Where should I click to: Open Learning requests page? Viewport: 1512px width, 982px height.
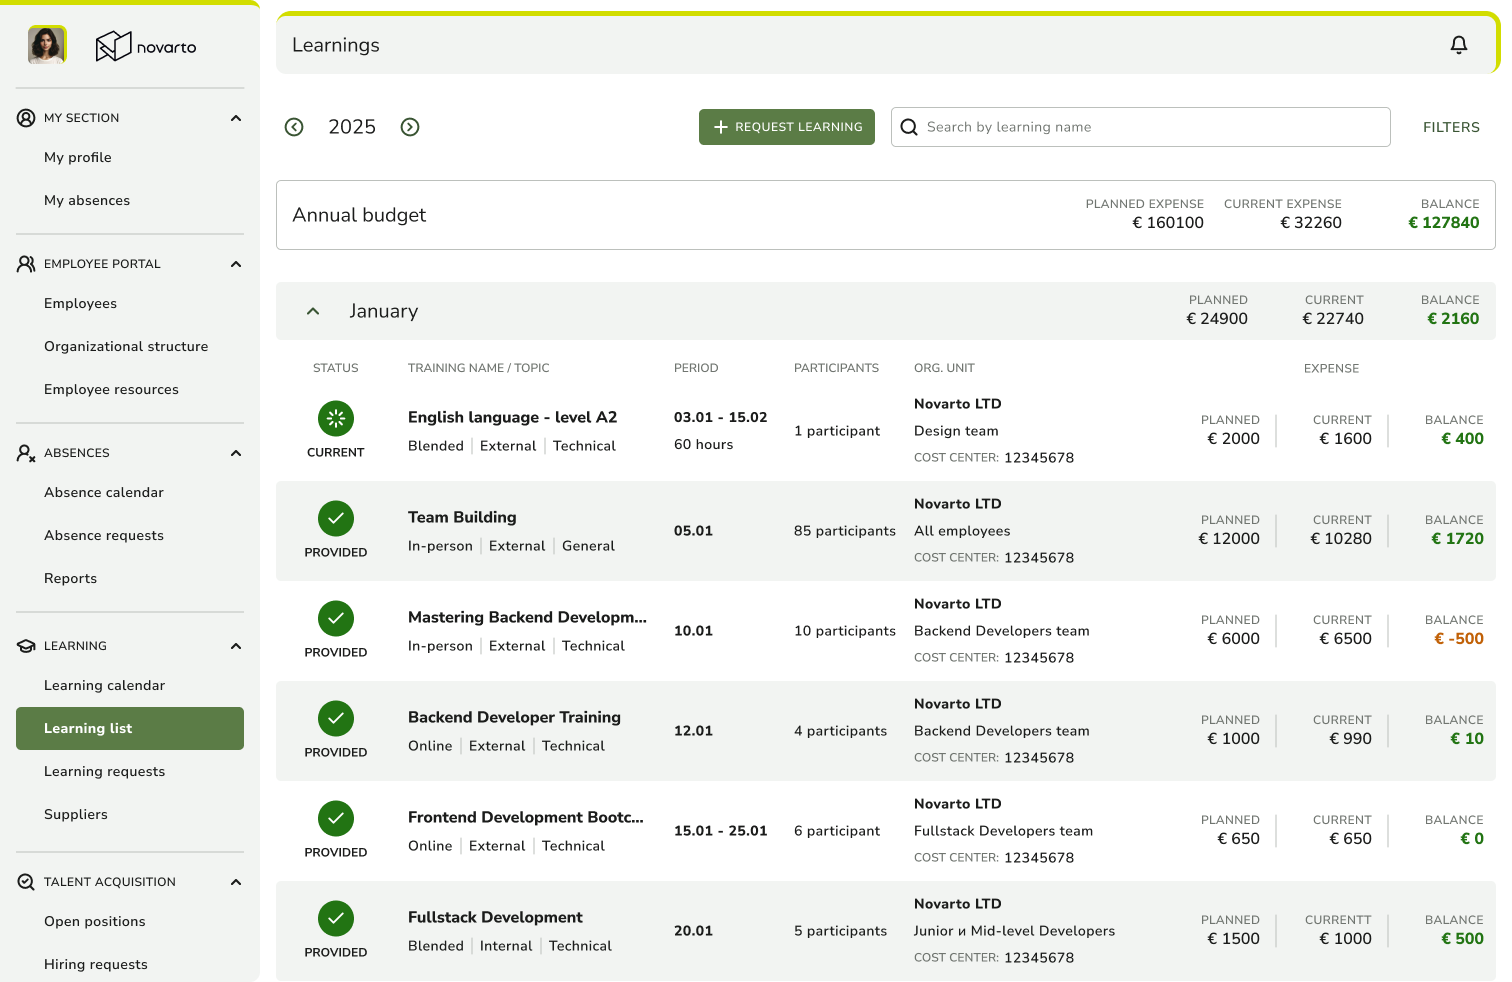pos(105,771)
